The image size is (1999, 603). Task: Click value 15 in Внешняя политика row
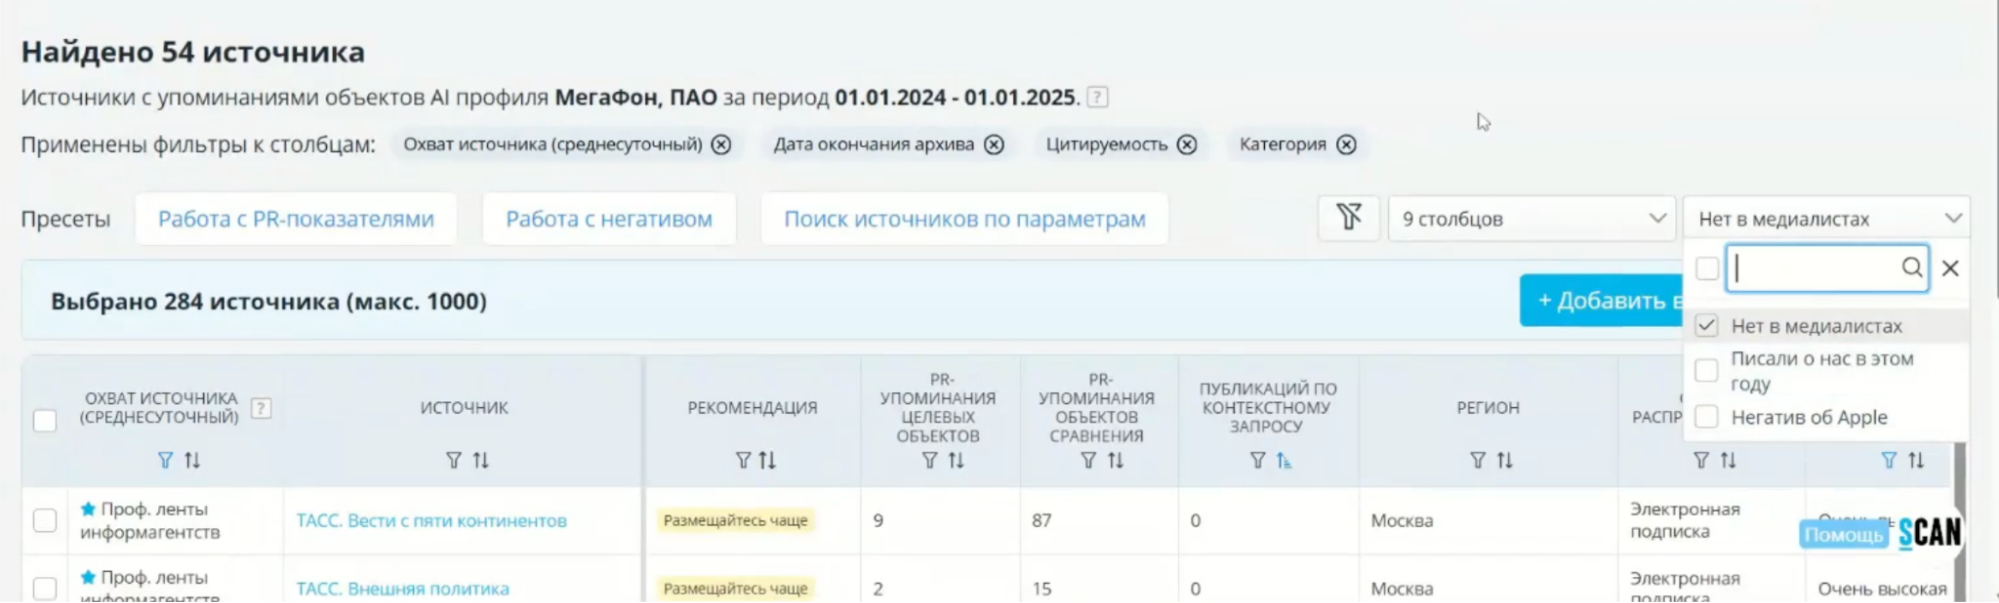[1041, 589]
